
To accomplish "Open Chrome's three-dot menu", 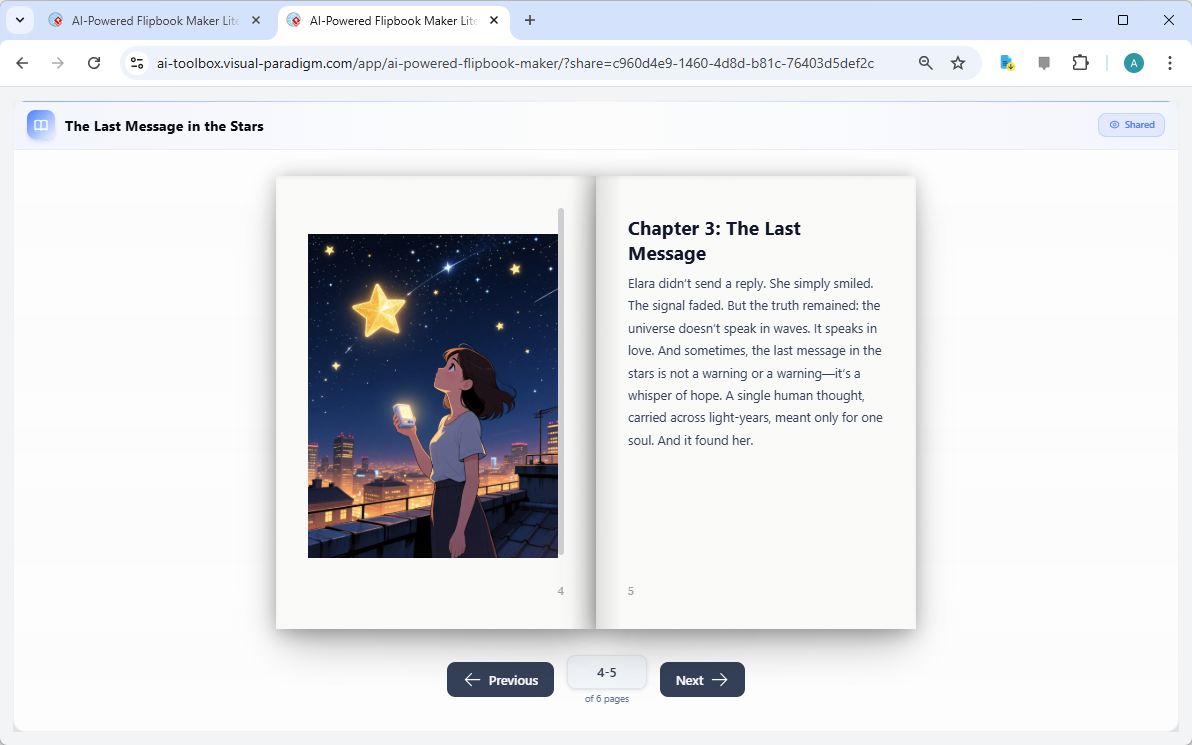I will tap(1170, 62).
